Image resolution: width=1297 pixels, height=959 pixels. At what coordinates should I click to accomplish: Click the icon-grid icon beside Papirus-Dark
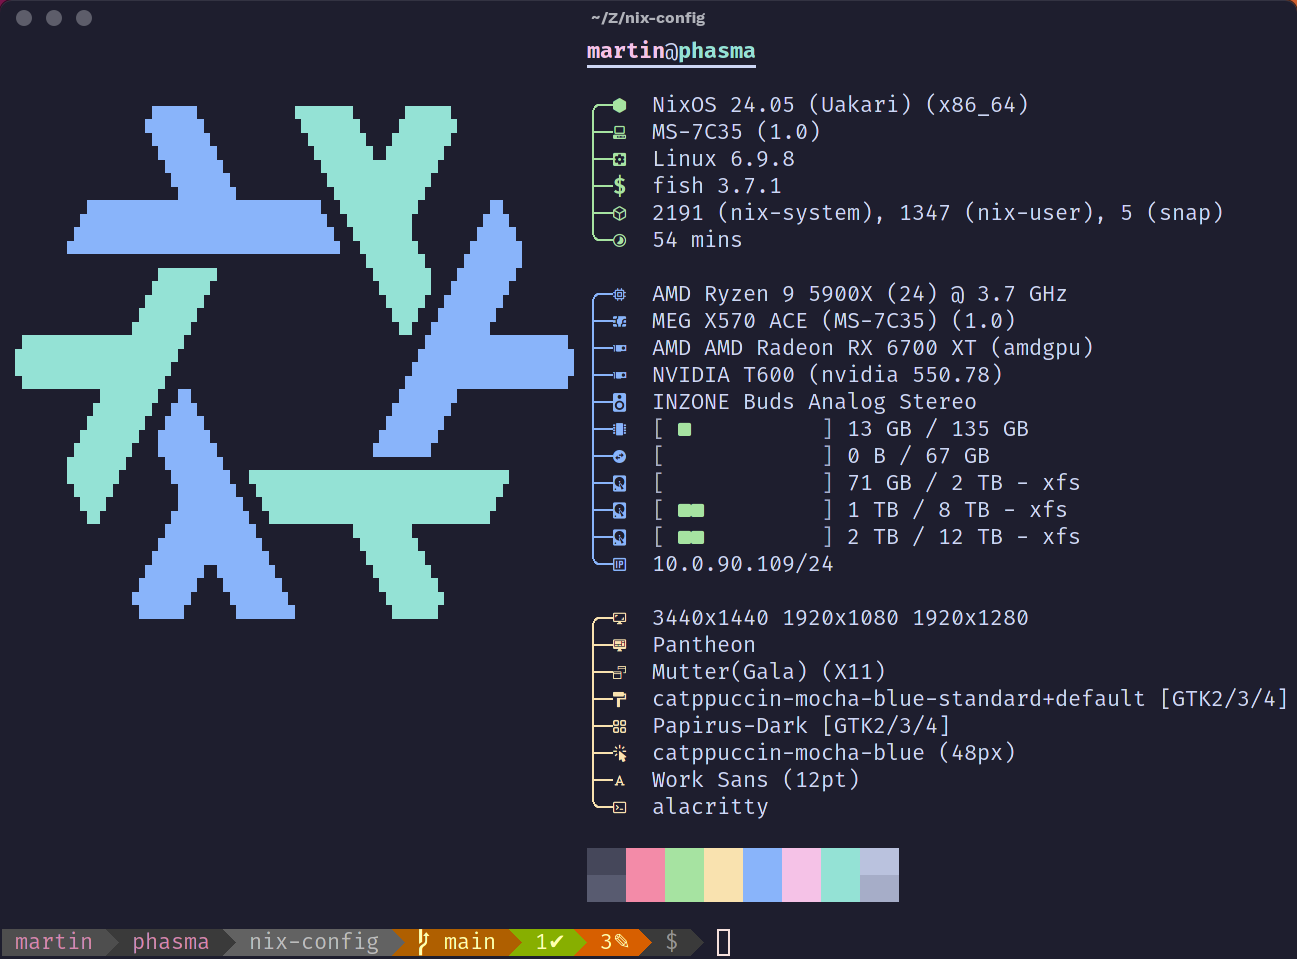(x=619, y=726)
